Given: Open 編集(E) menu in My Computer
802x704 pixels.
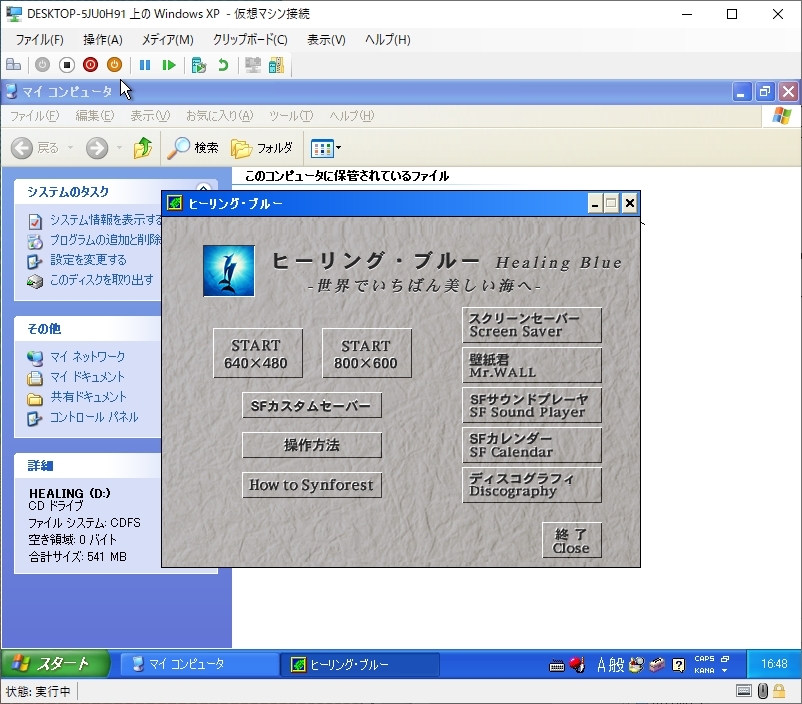Looking at the screenshot, I should click(95, 116).
